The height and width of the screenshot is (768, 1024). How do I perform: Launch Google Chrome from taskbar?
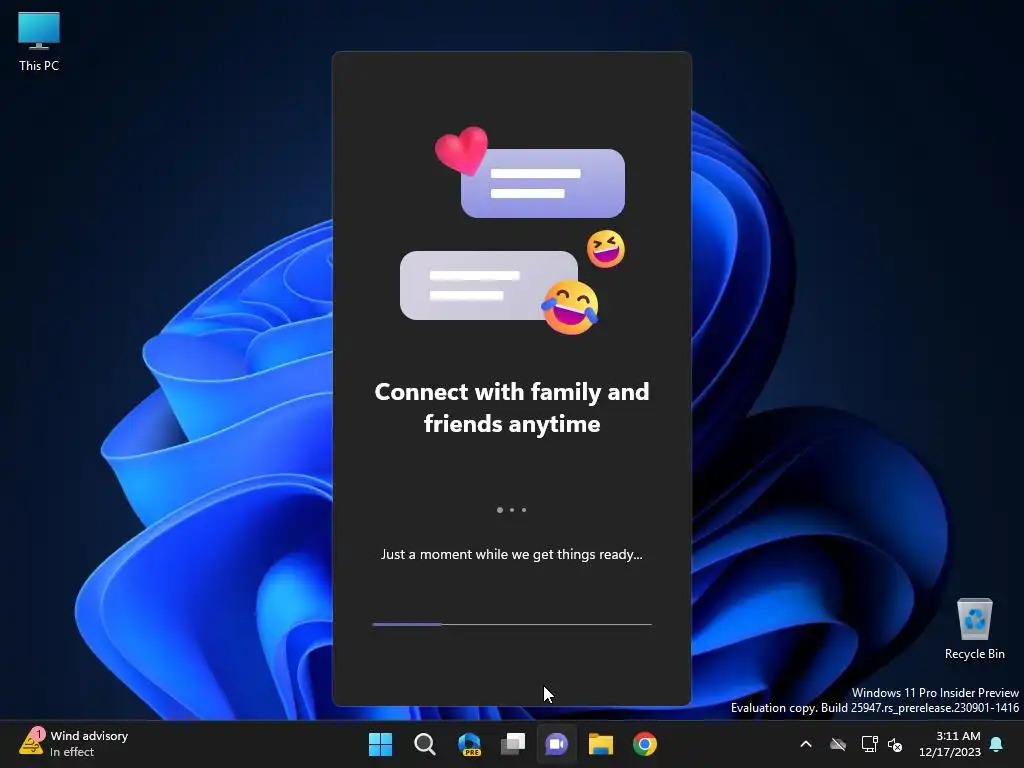click(645, 744)
